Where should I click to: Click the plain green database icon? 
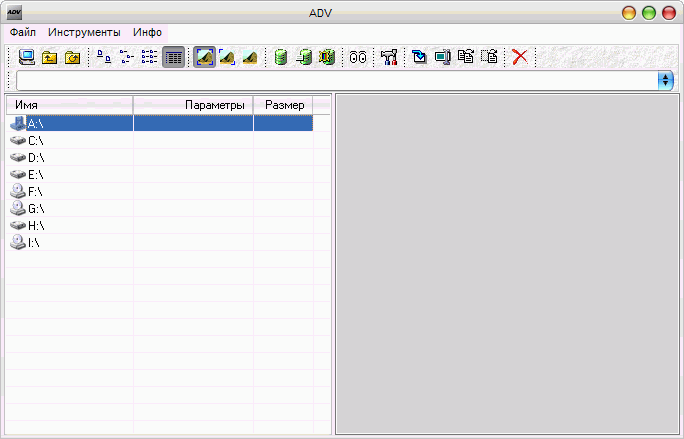click(281, 57)
